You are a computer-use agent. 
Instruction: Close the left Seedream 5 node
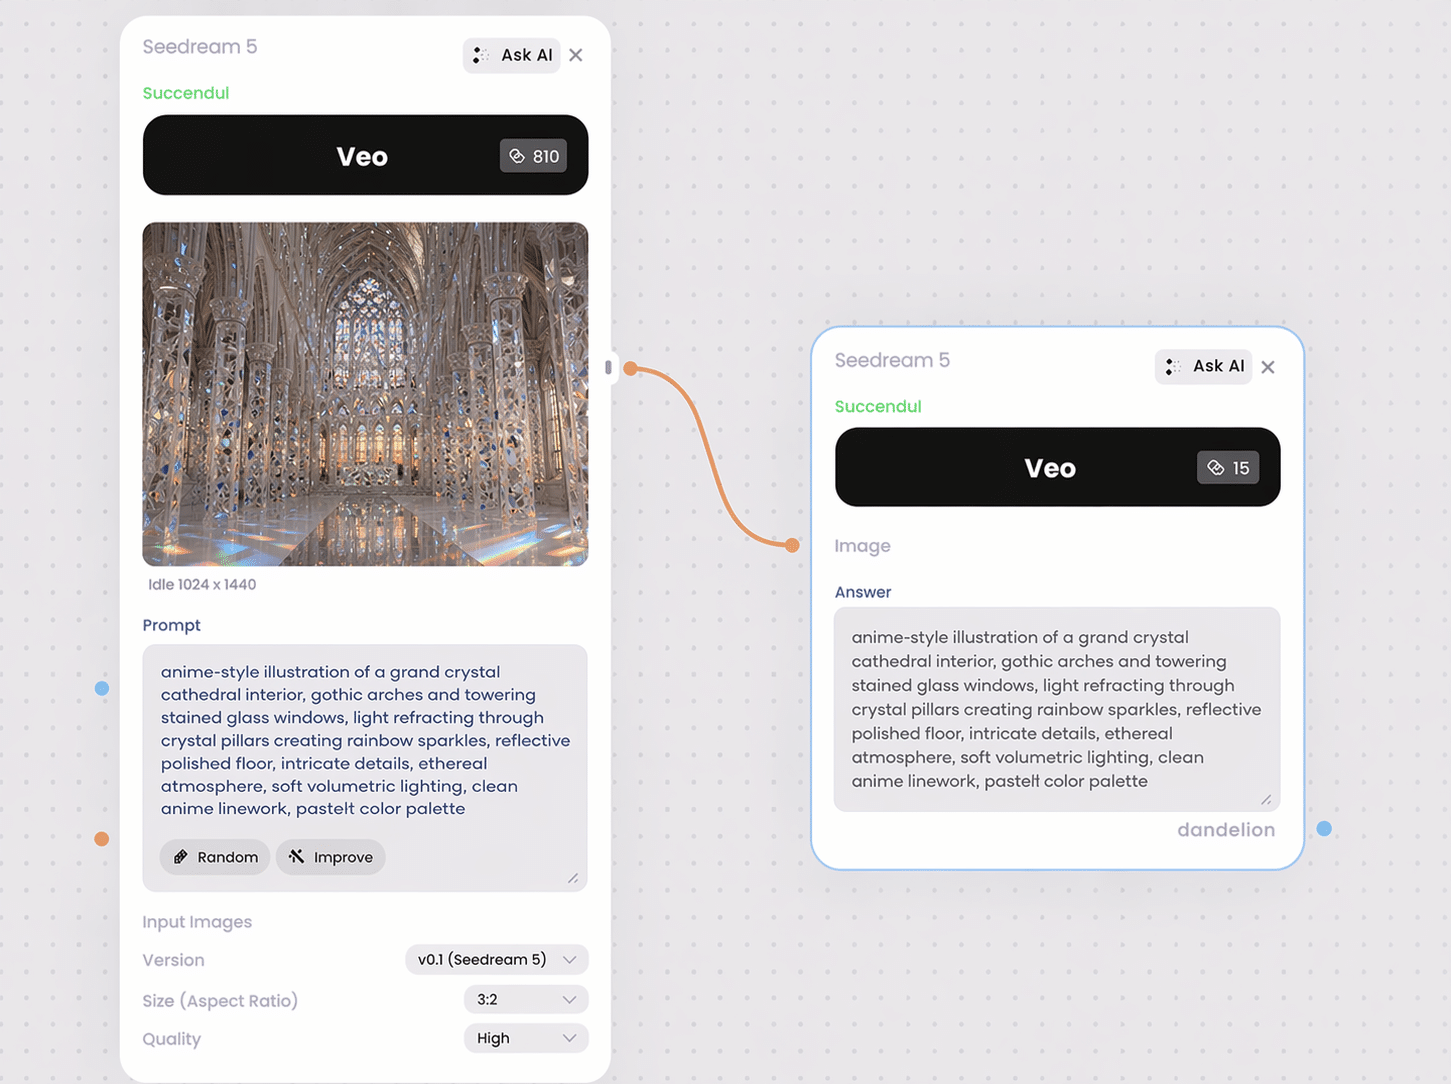[x=576, y=55]
